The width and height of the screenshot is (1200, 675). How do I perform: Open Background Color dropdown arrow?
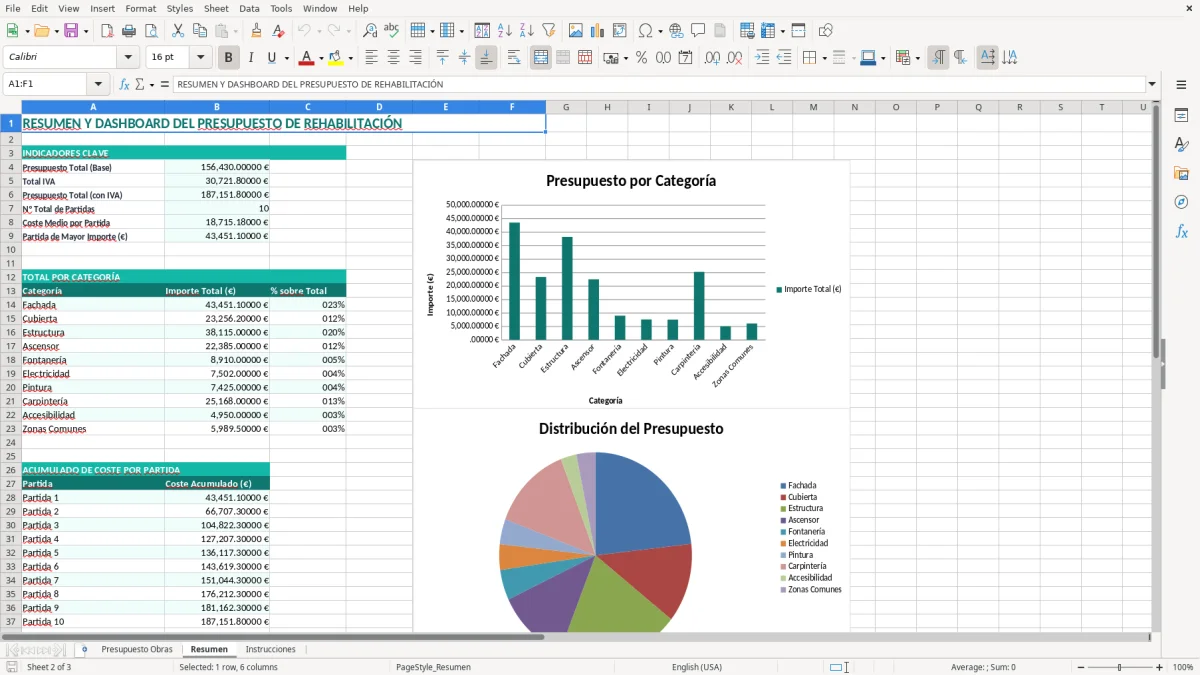pos(350,58)
